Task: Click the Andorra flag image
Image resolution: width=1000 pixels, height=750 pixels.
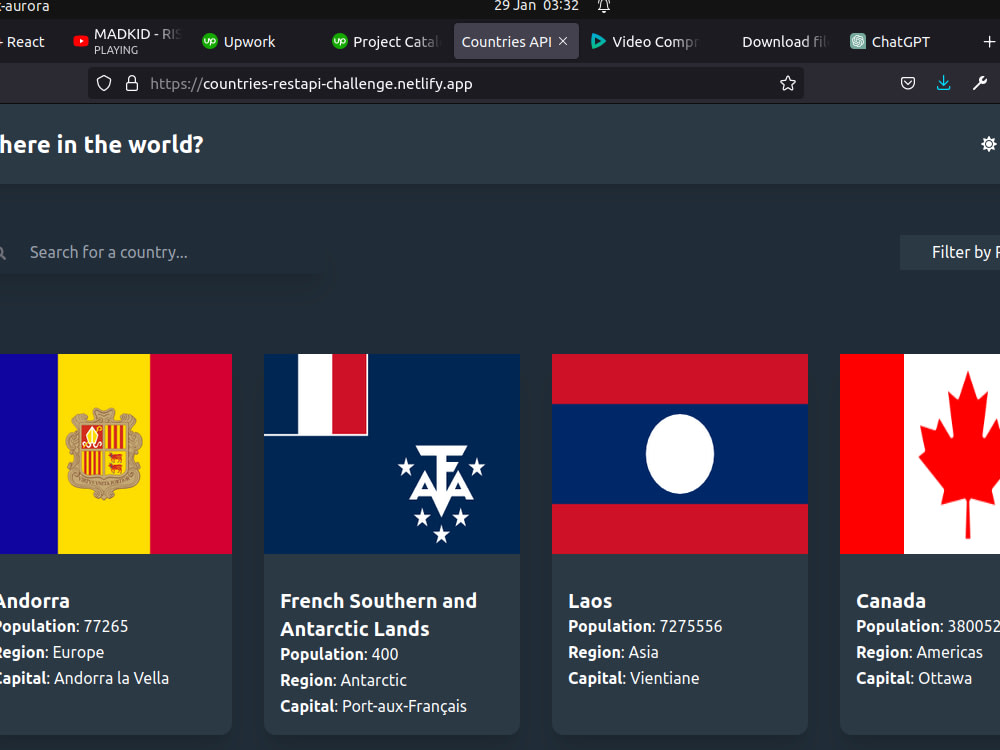Action: (115, 454)
